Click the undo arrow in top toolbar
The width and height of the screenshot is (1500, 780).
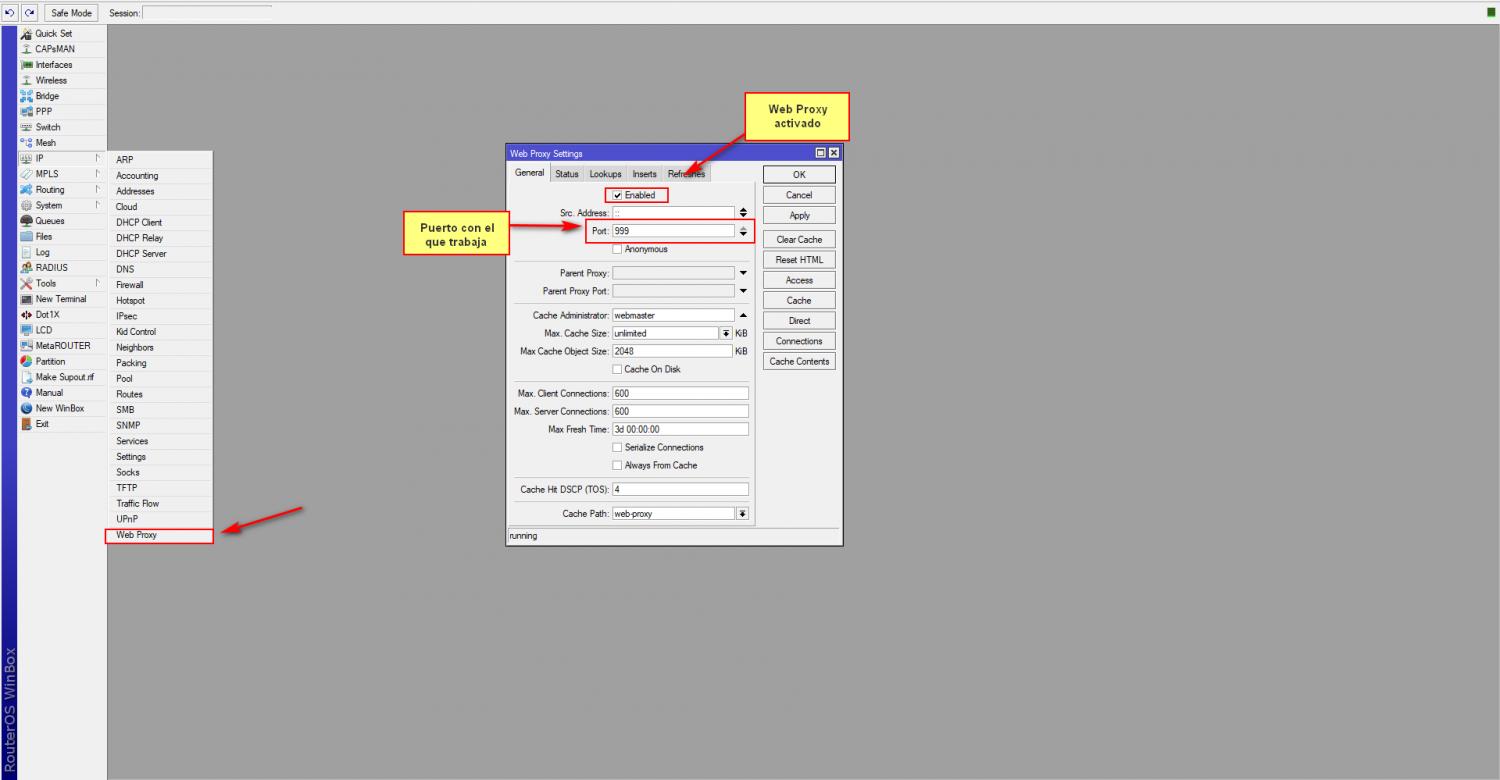tap(10, 13)
